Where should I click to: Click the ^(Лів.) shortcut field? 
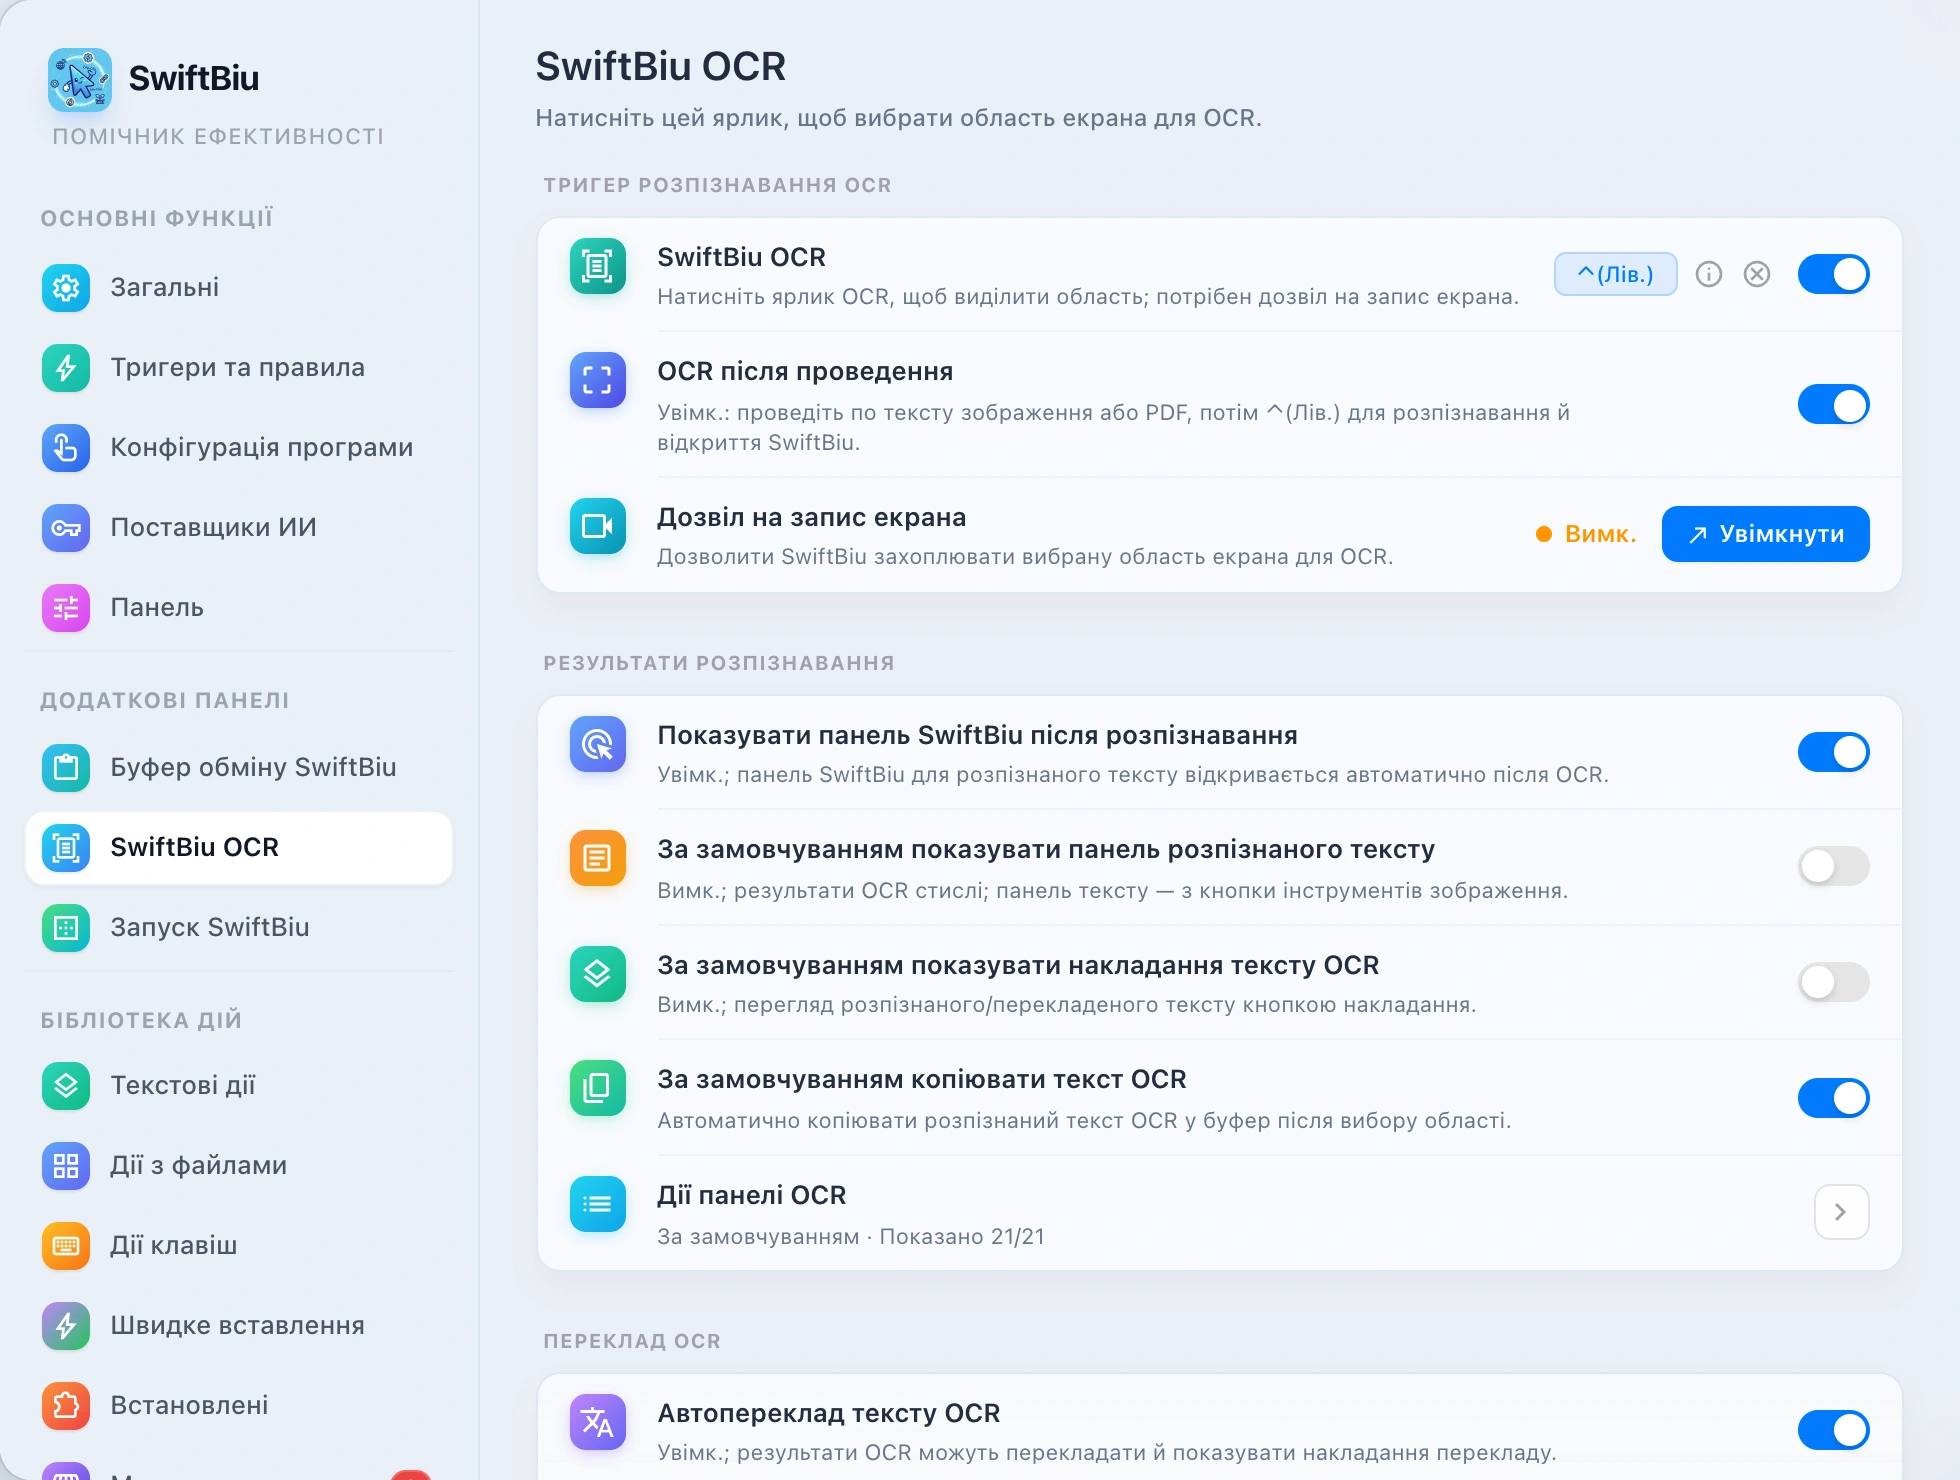click(1615, 274)
